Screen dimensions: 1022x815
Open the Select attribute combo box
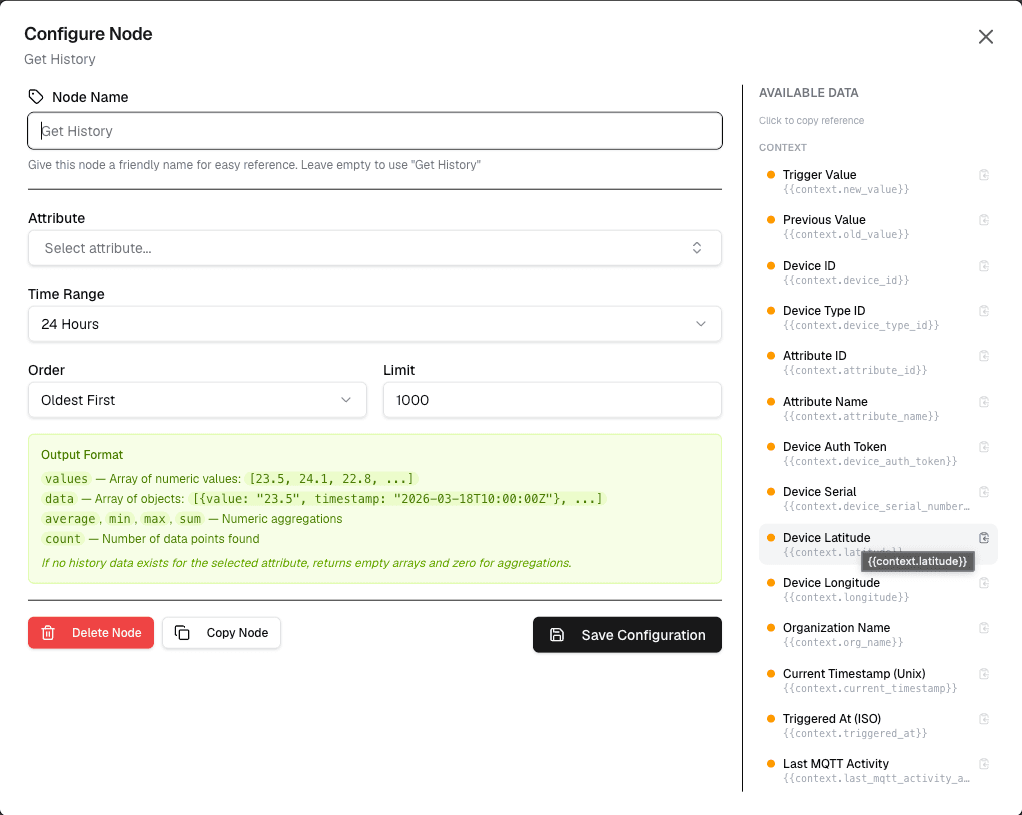[375, 248]
